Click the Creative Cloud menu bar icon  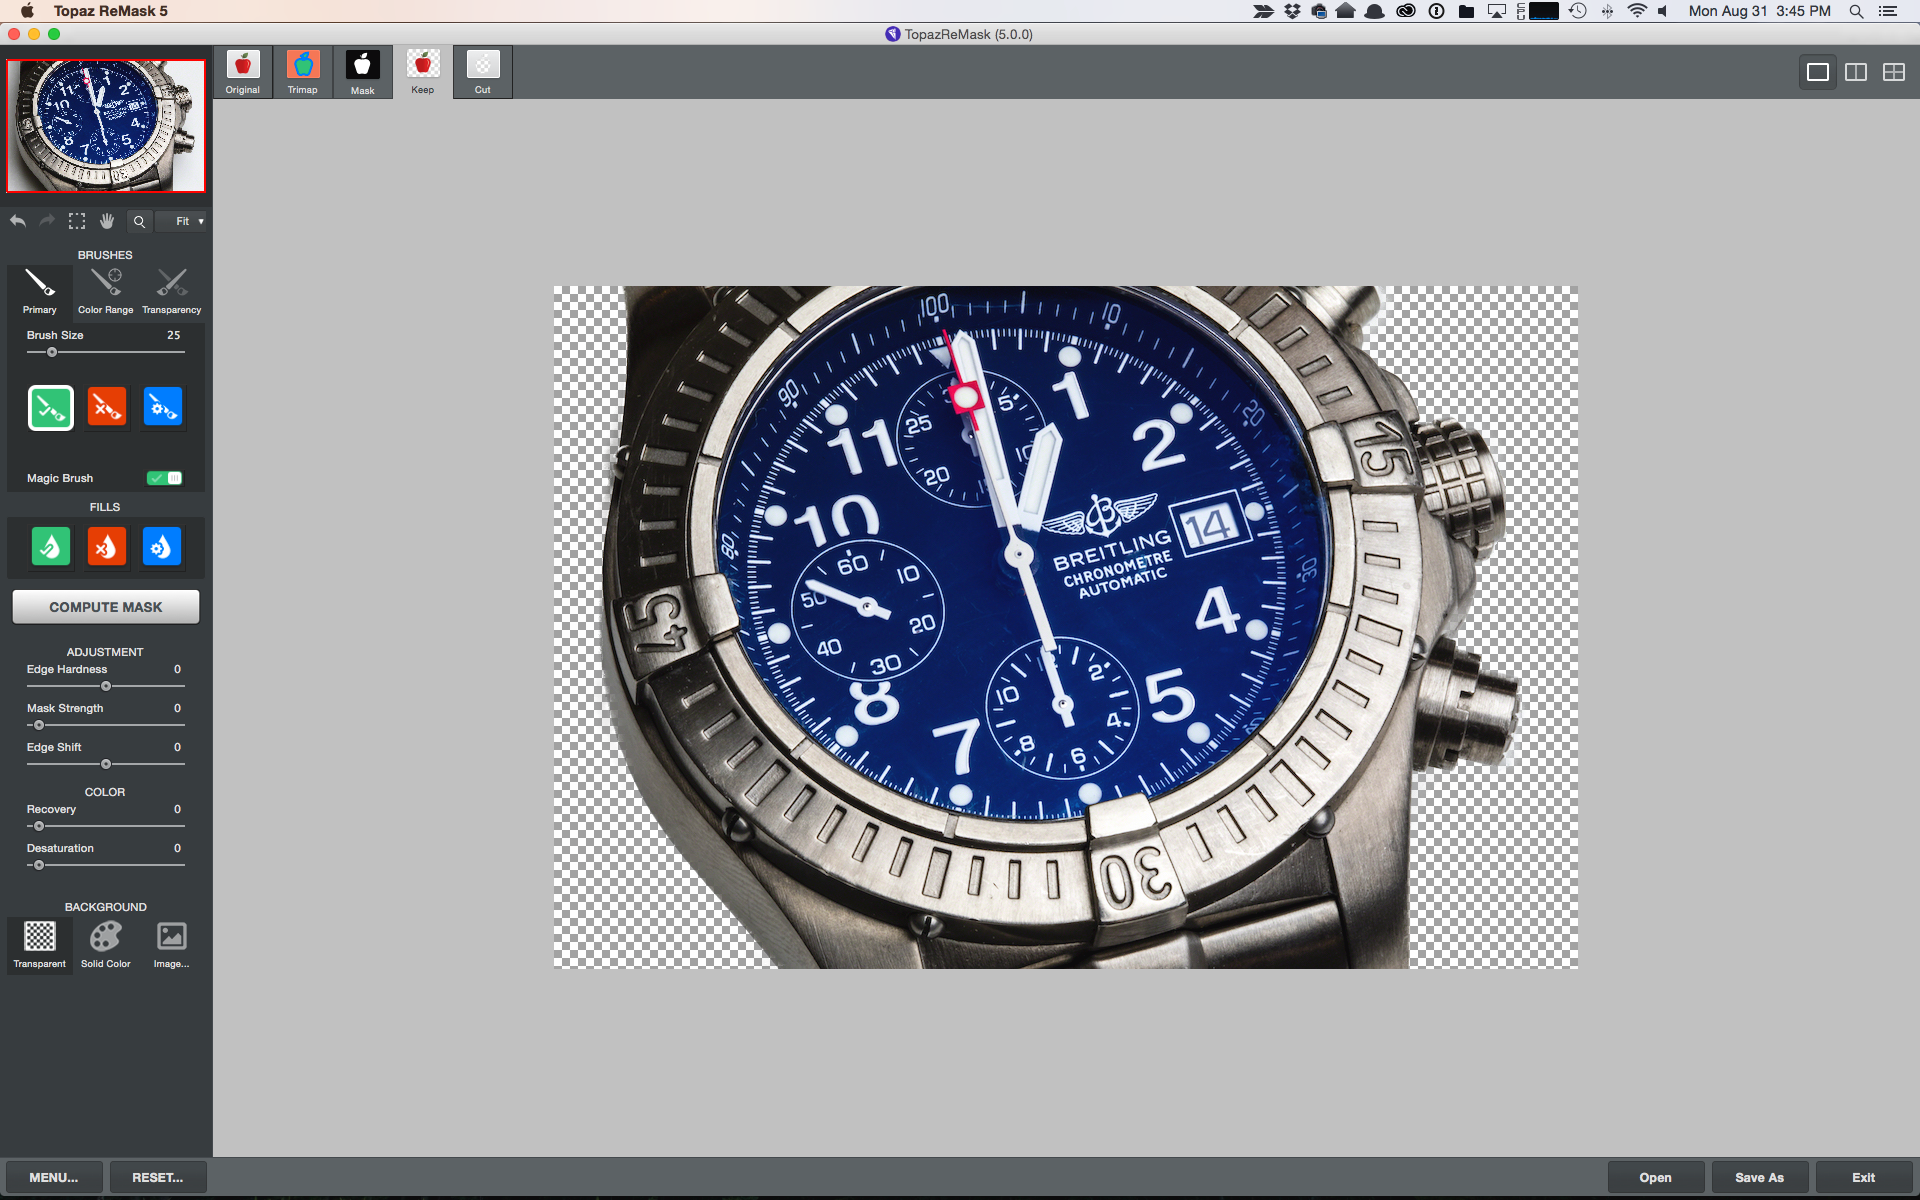coord(1406,11)
